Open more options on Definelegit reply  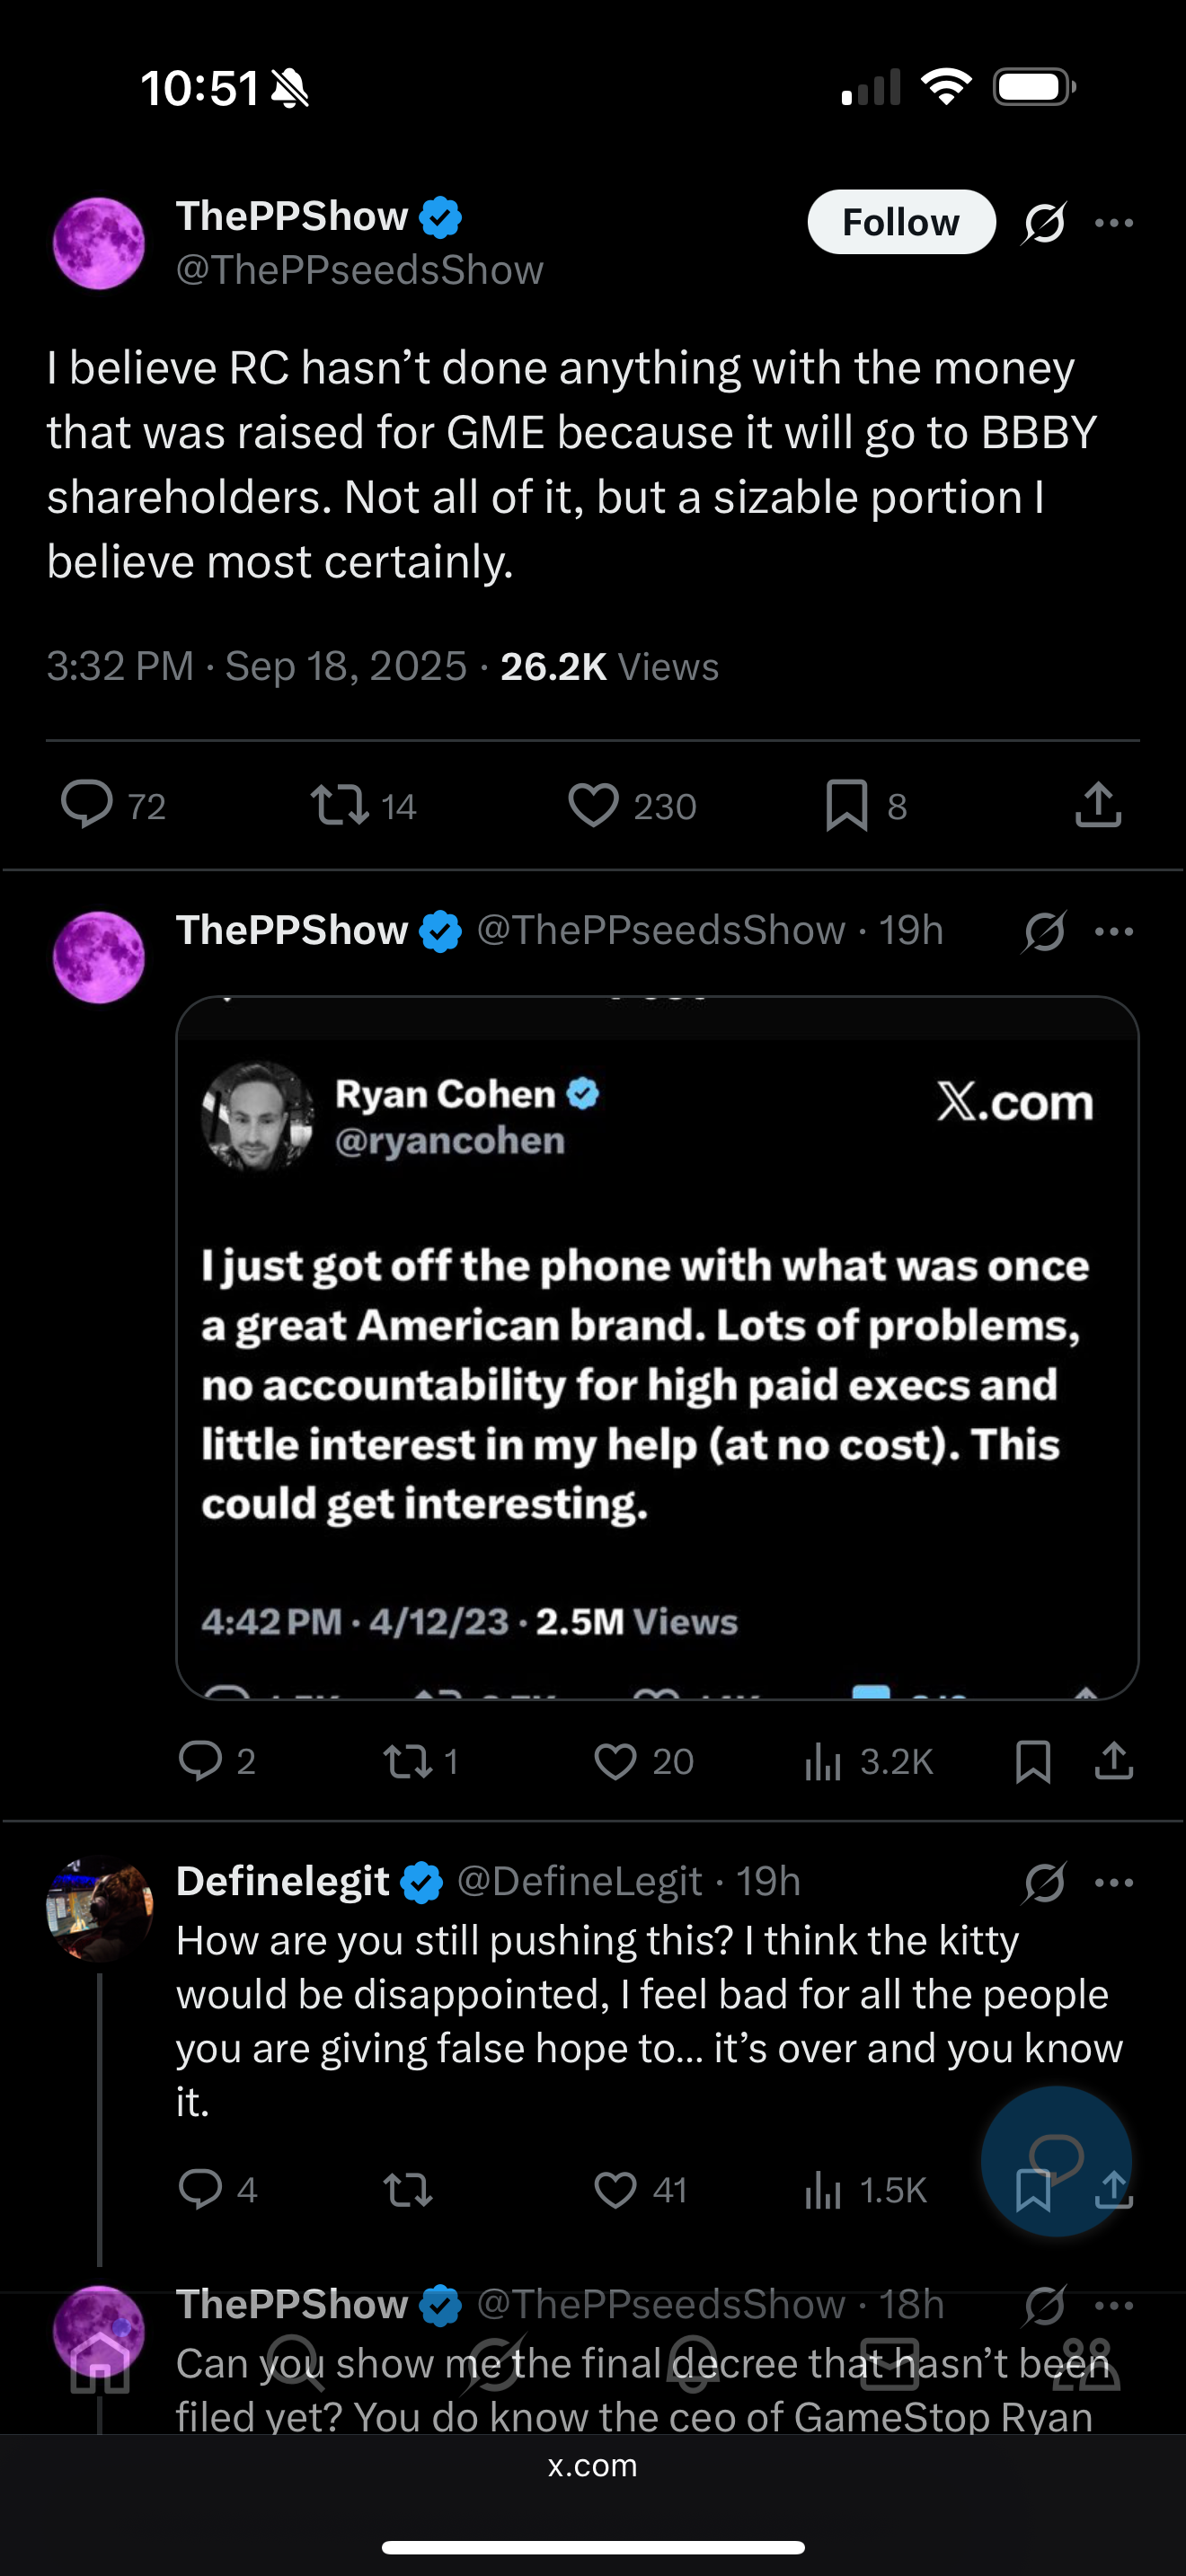(1114, 1883)
